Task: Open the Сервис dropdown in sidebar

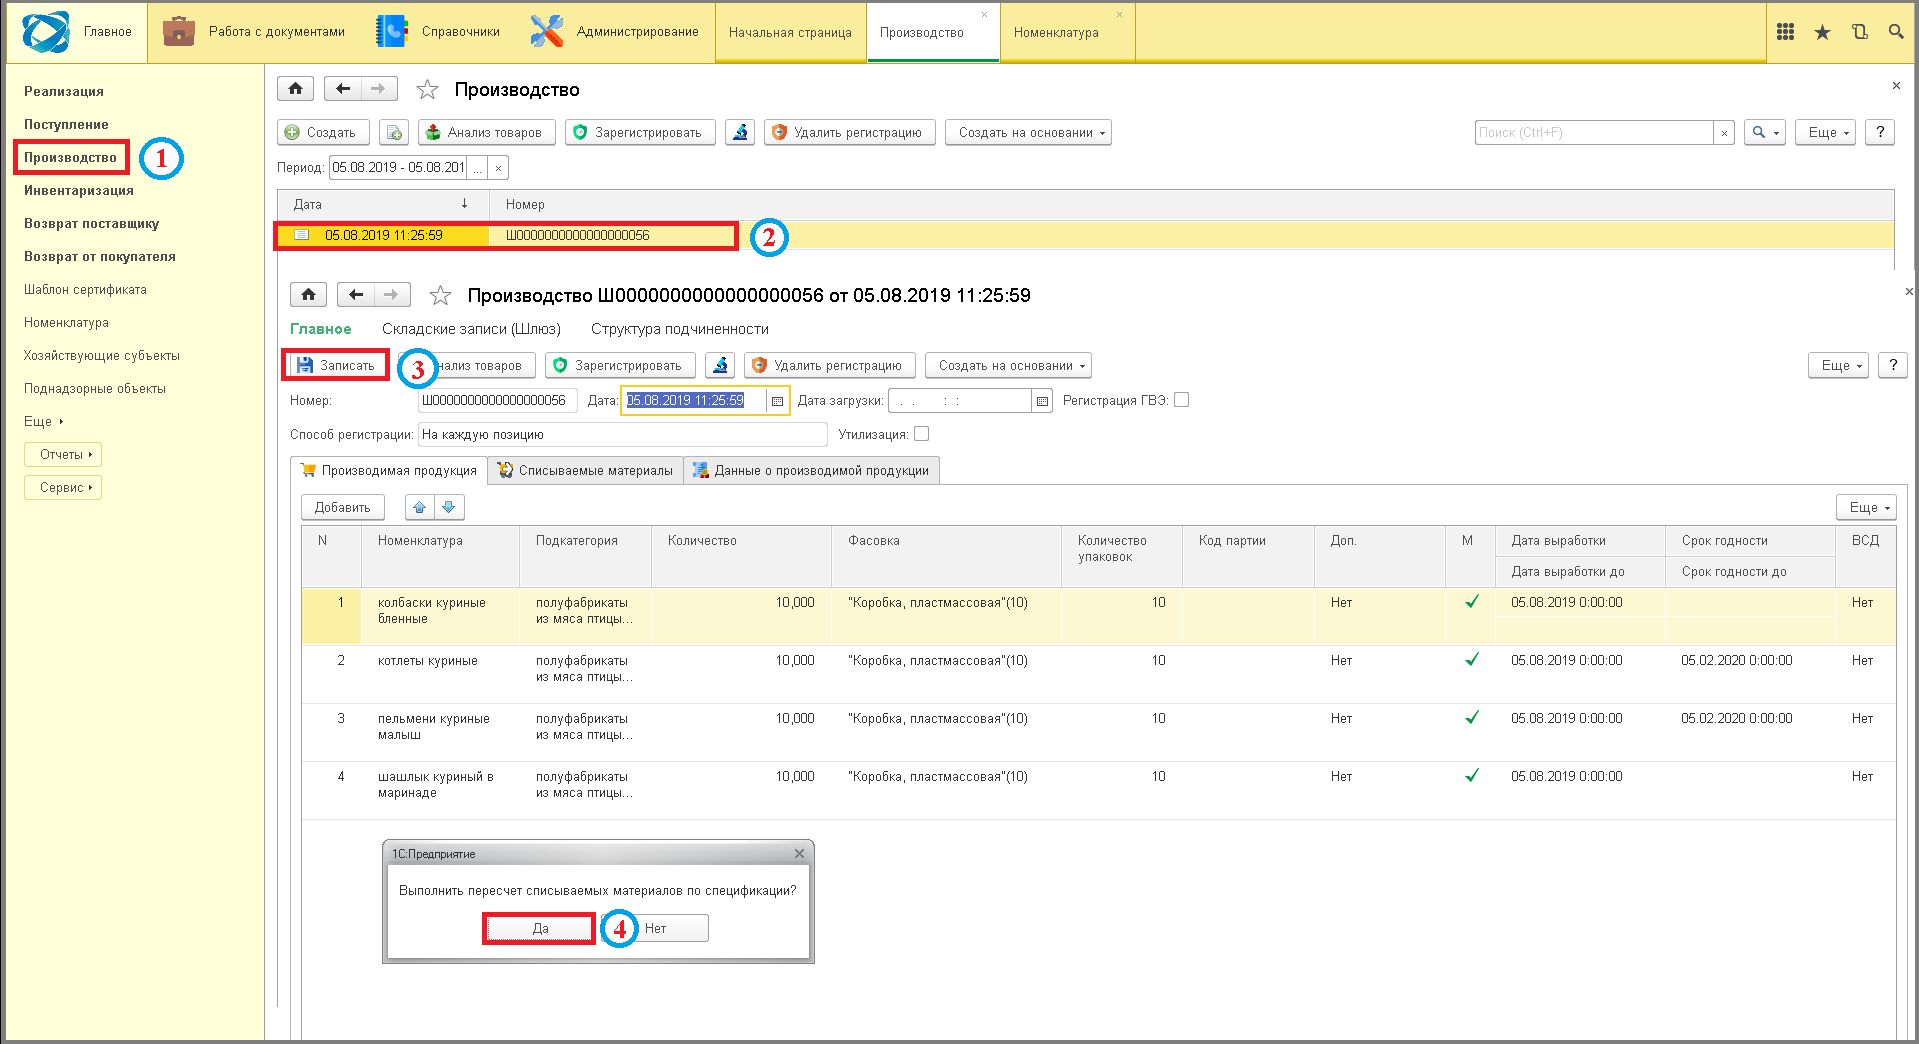Action: pos(63,487)
